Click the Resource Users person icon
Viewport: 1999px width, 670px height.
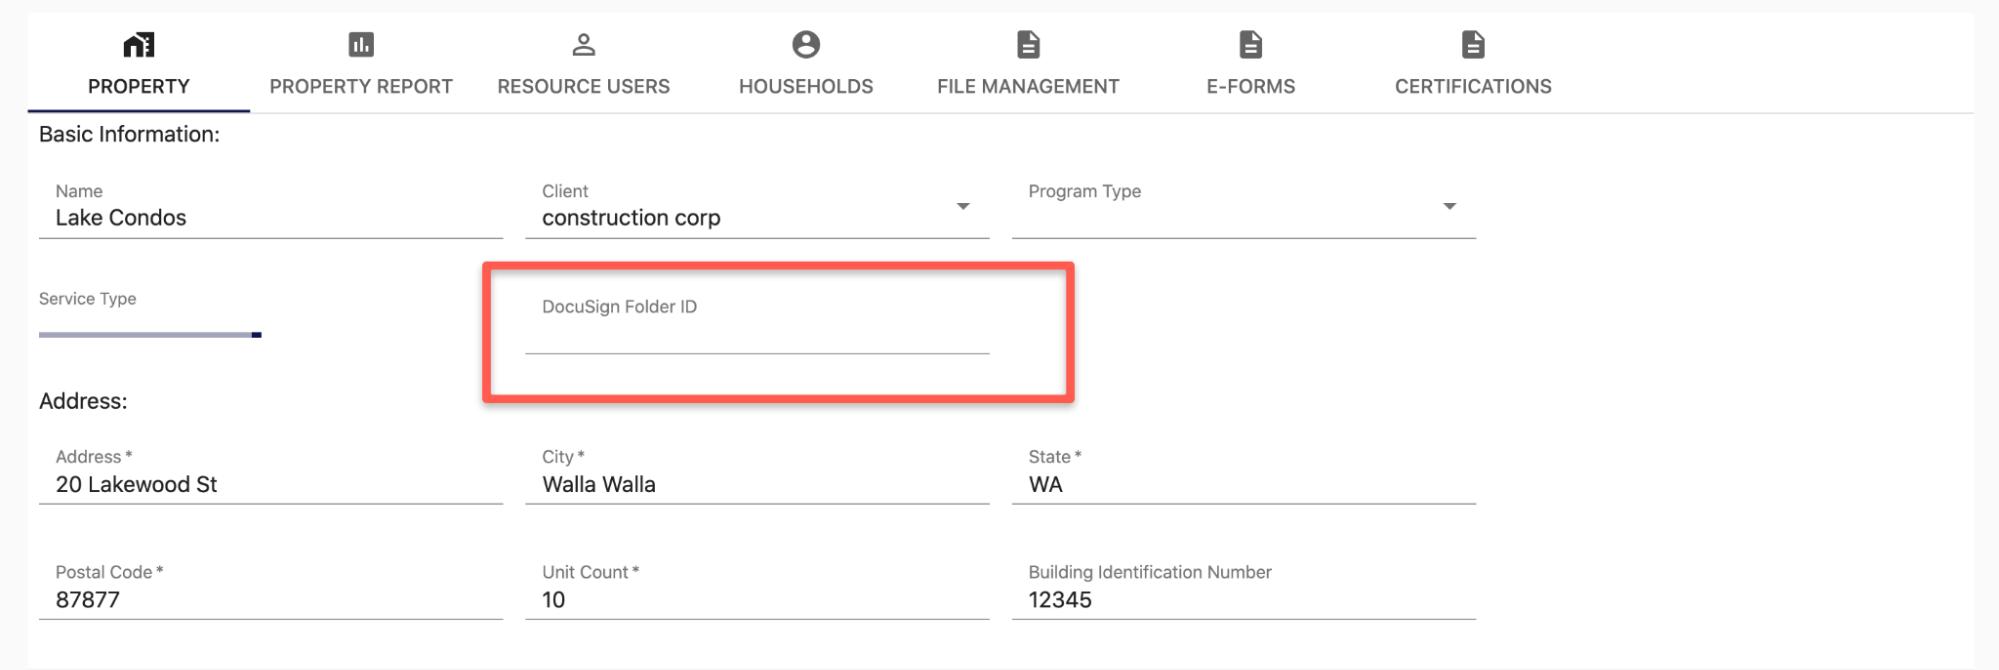pos(583,45)
